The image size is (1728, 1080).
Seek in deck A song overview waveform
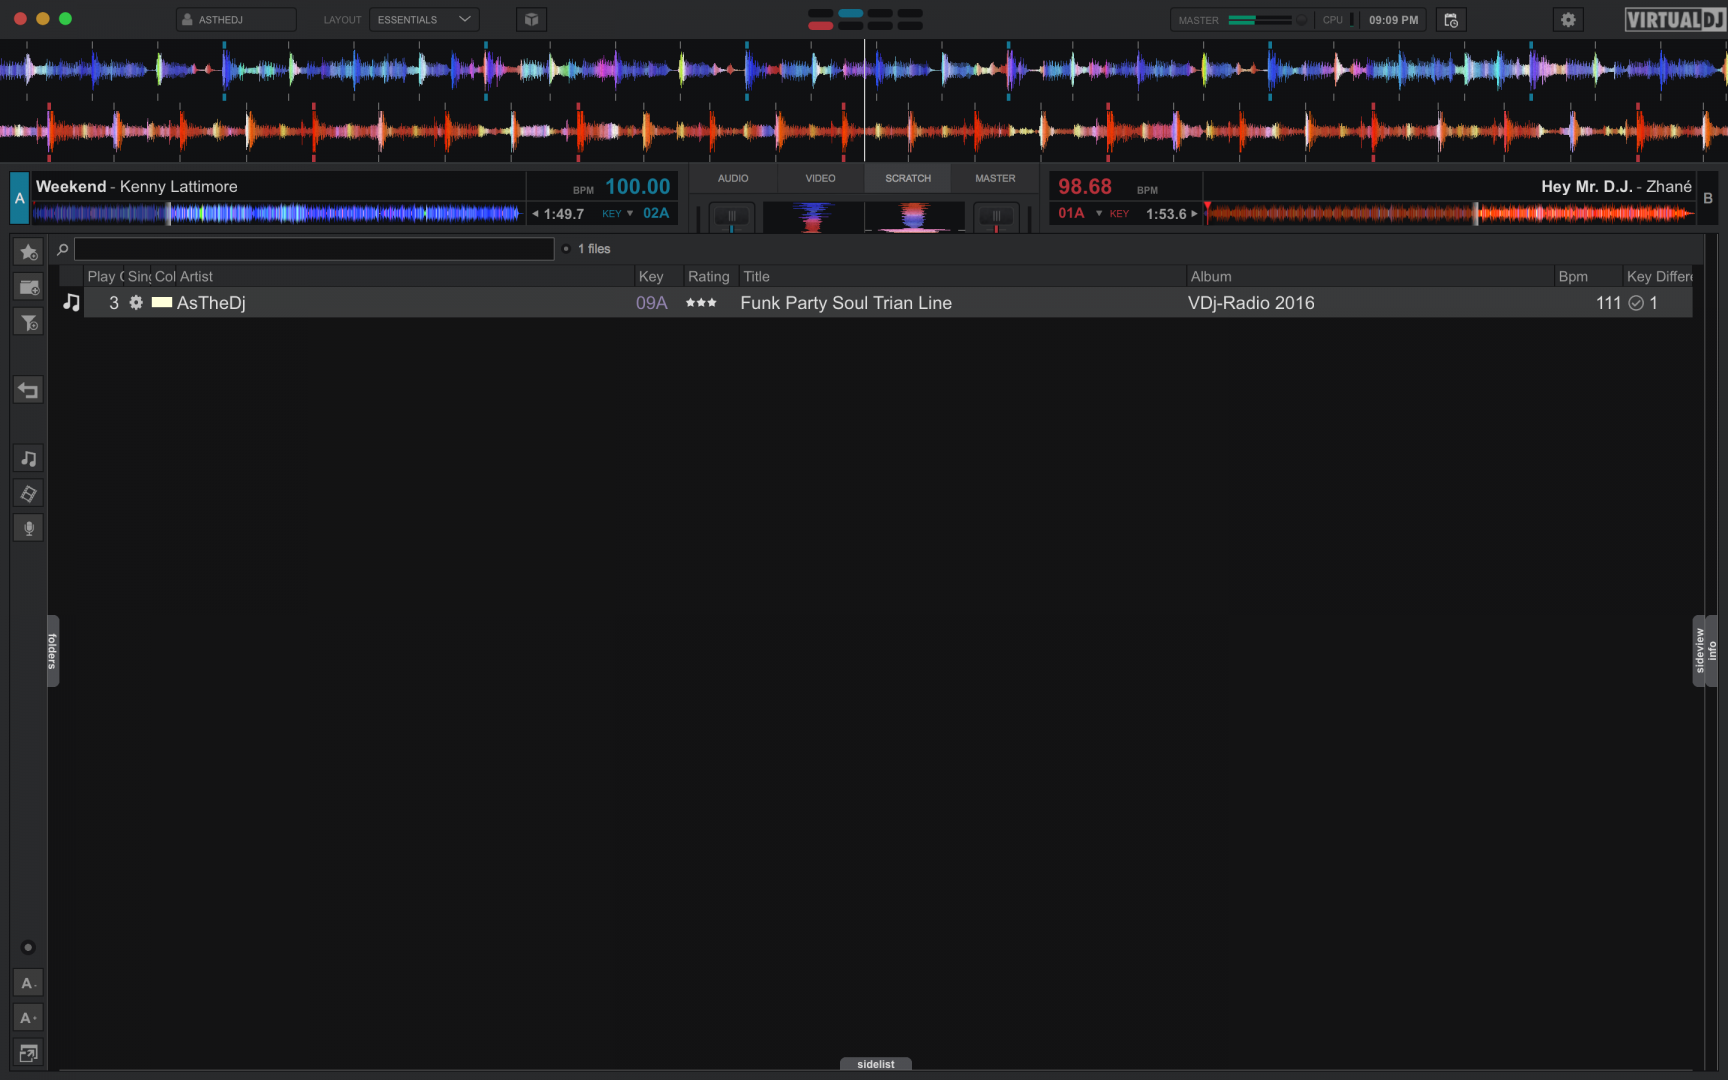pos(276,213)
